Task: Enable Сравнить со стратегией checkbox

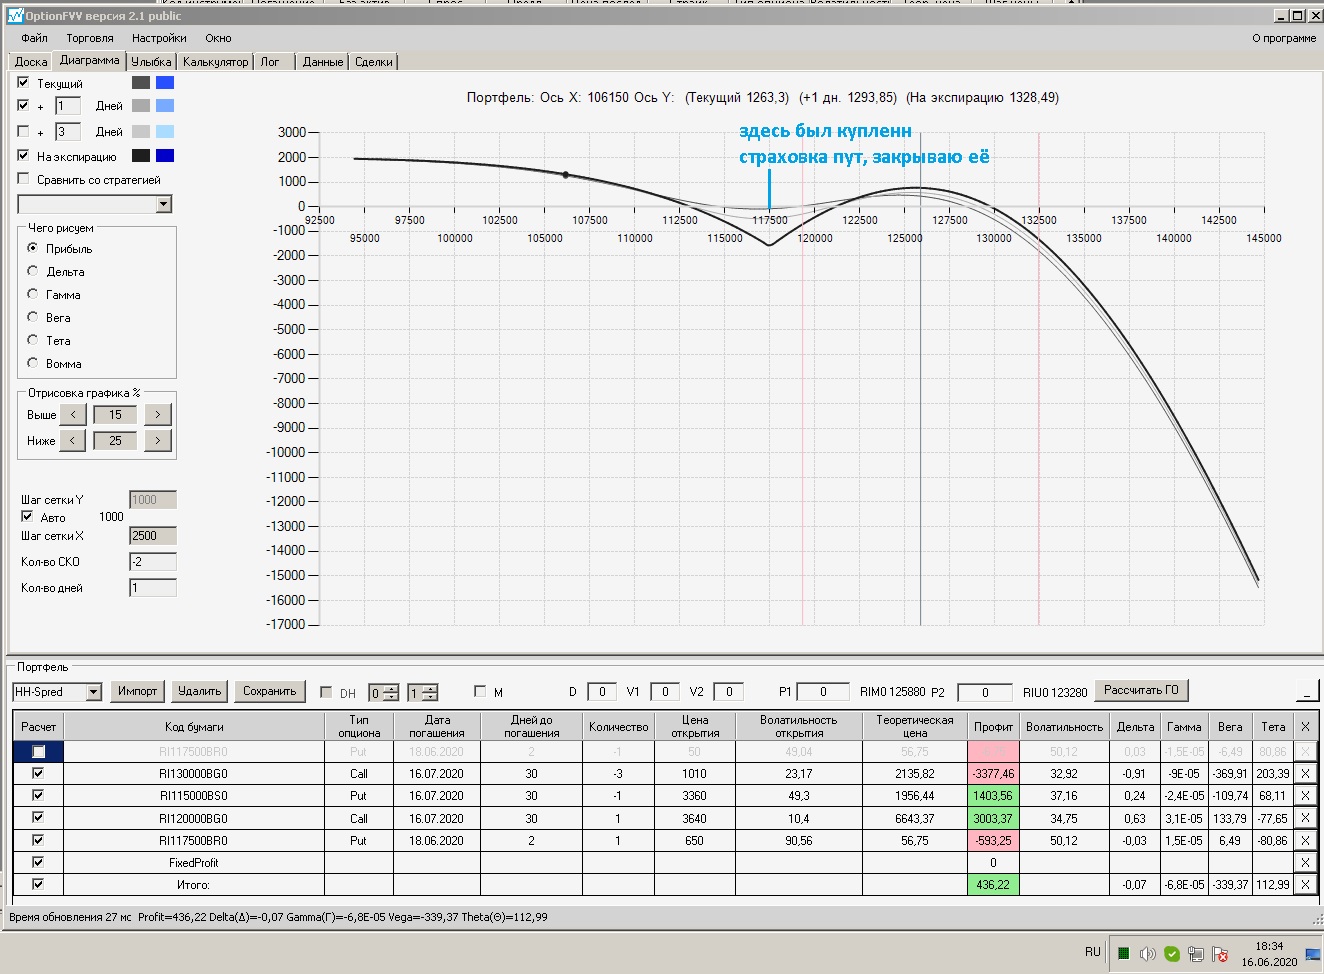Action: (x=23, y=179)
